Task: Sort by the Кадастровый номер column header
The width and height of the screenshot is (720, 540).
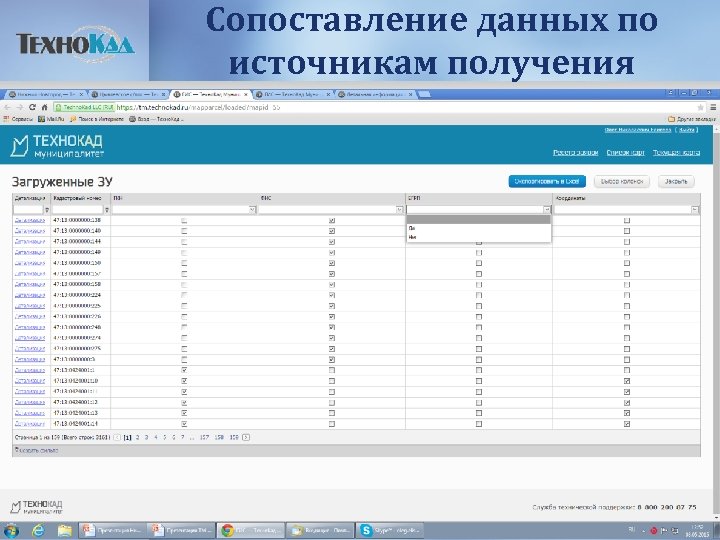Action: tap(78, 198)
